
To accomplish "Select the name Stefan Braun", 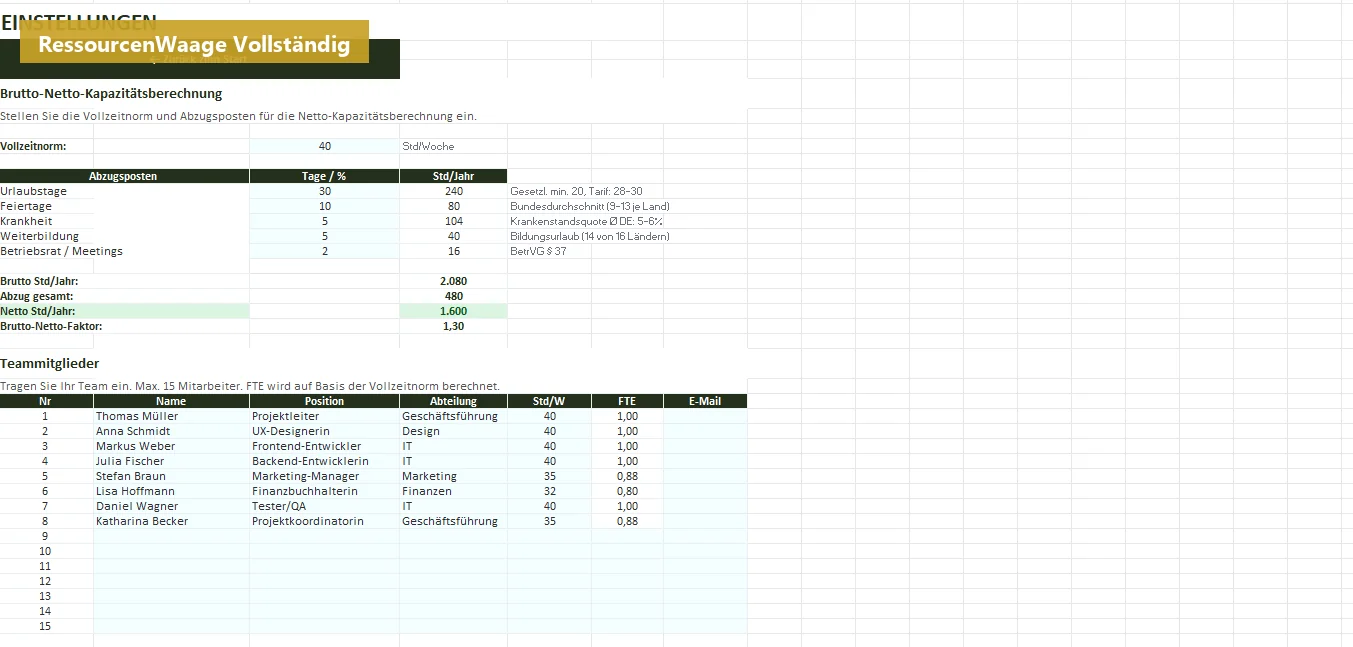I will (171, 476).
